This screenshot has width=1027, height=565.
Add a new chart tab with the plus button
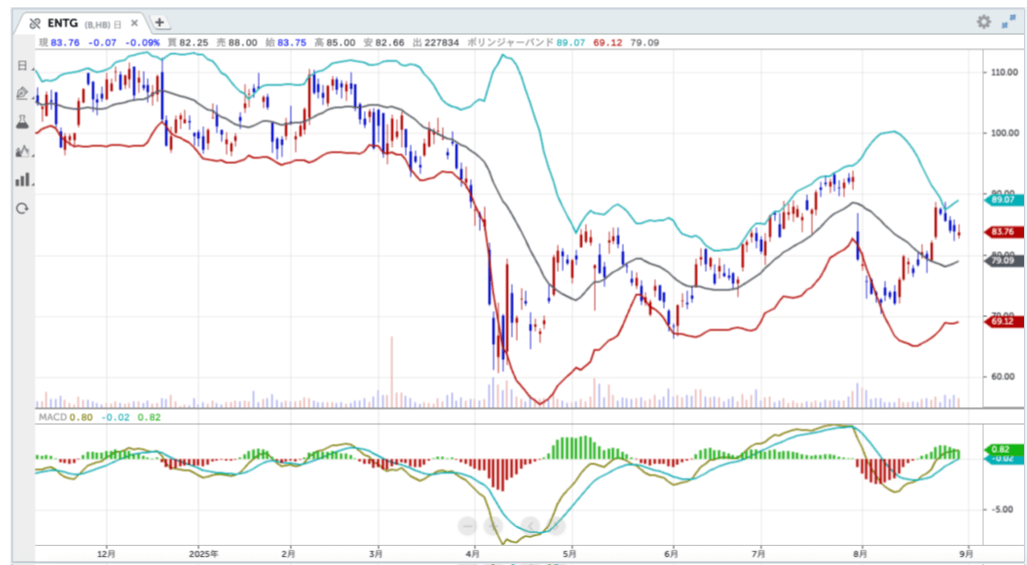(x=160, y=22)
